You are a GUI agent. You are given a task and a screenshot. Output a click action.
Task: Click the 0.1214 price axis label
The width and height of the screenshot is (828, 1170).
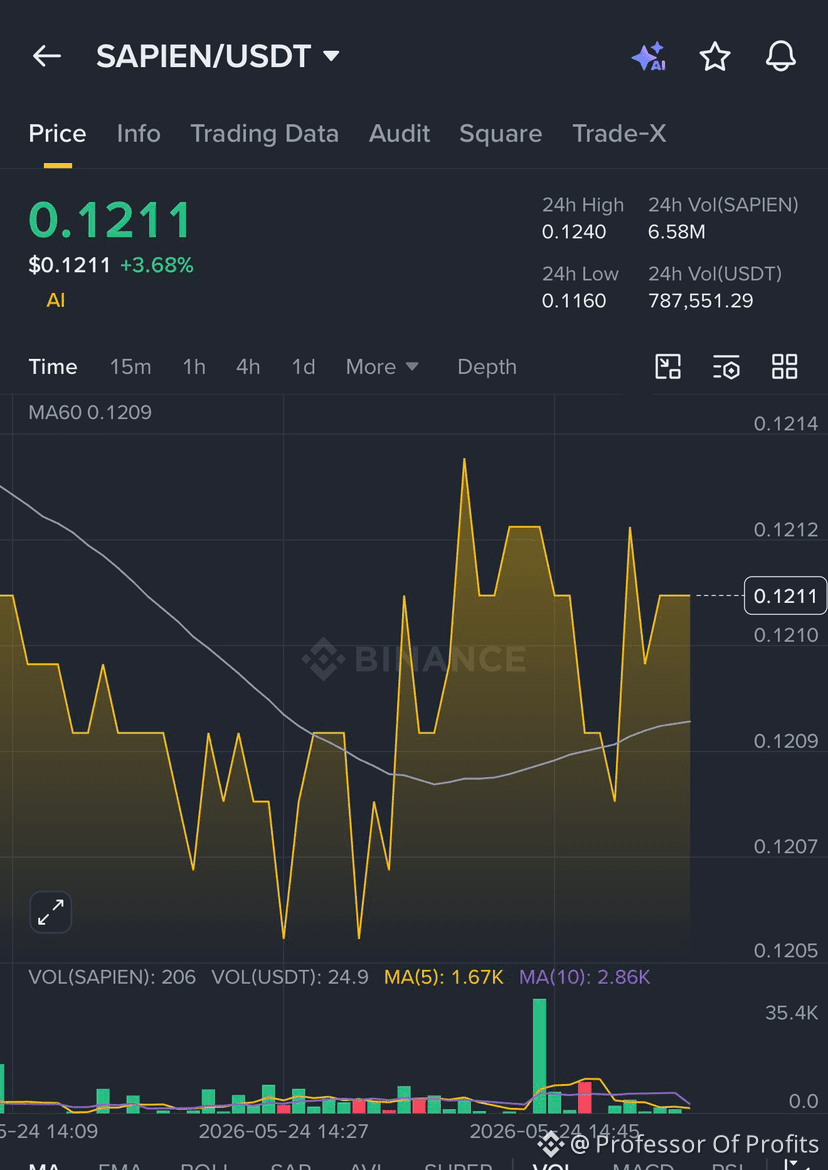tap(785, 424)
